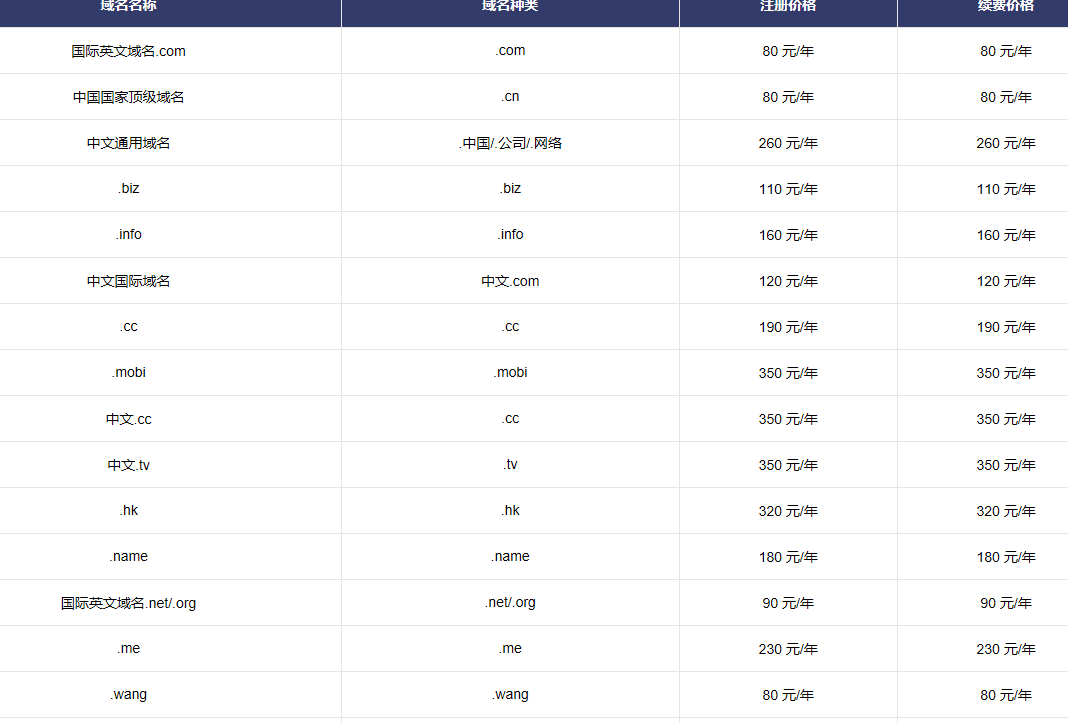Select the .wang domain name cell

[128, 694]
